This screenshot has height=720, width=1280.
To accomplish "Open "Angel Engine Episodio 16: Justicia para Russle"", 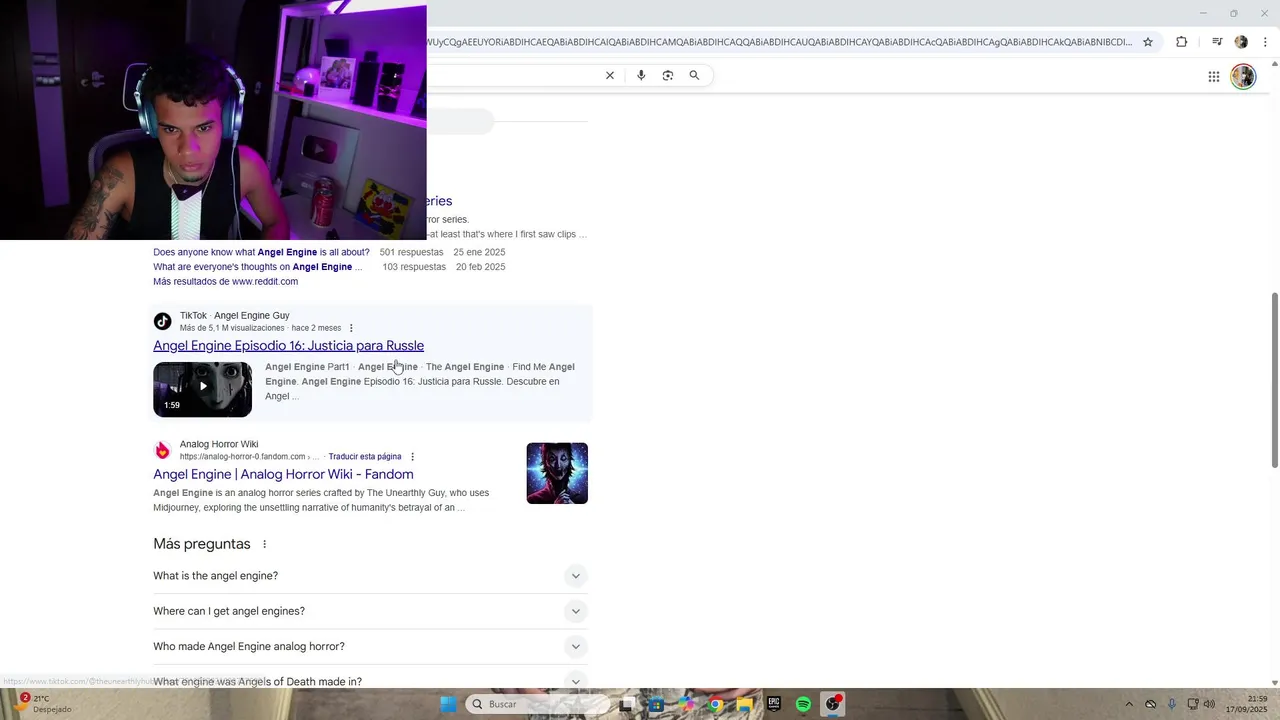I will [288, 345].
